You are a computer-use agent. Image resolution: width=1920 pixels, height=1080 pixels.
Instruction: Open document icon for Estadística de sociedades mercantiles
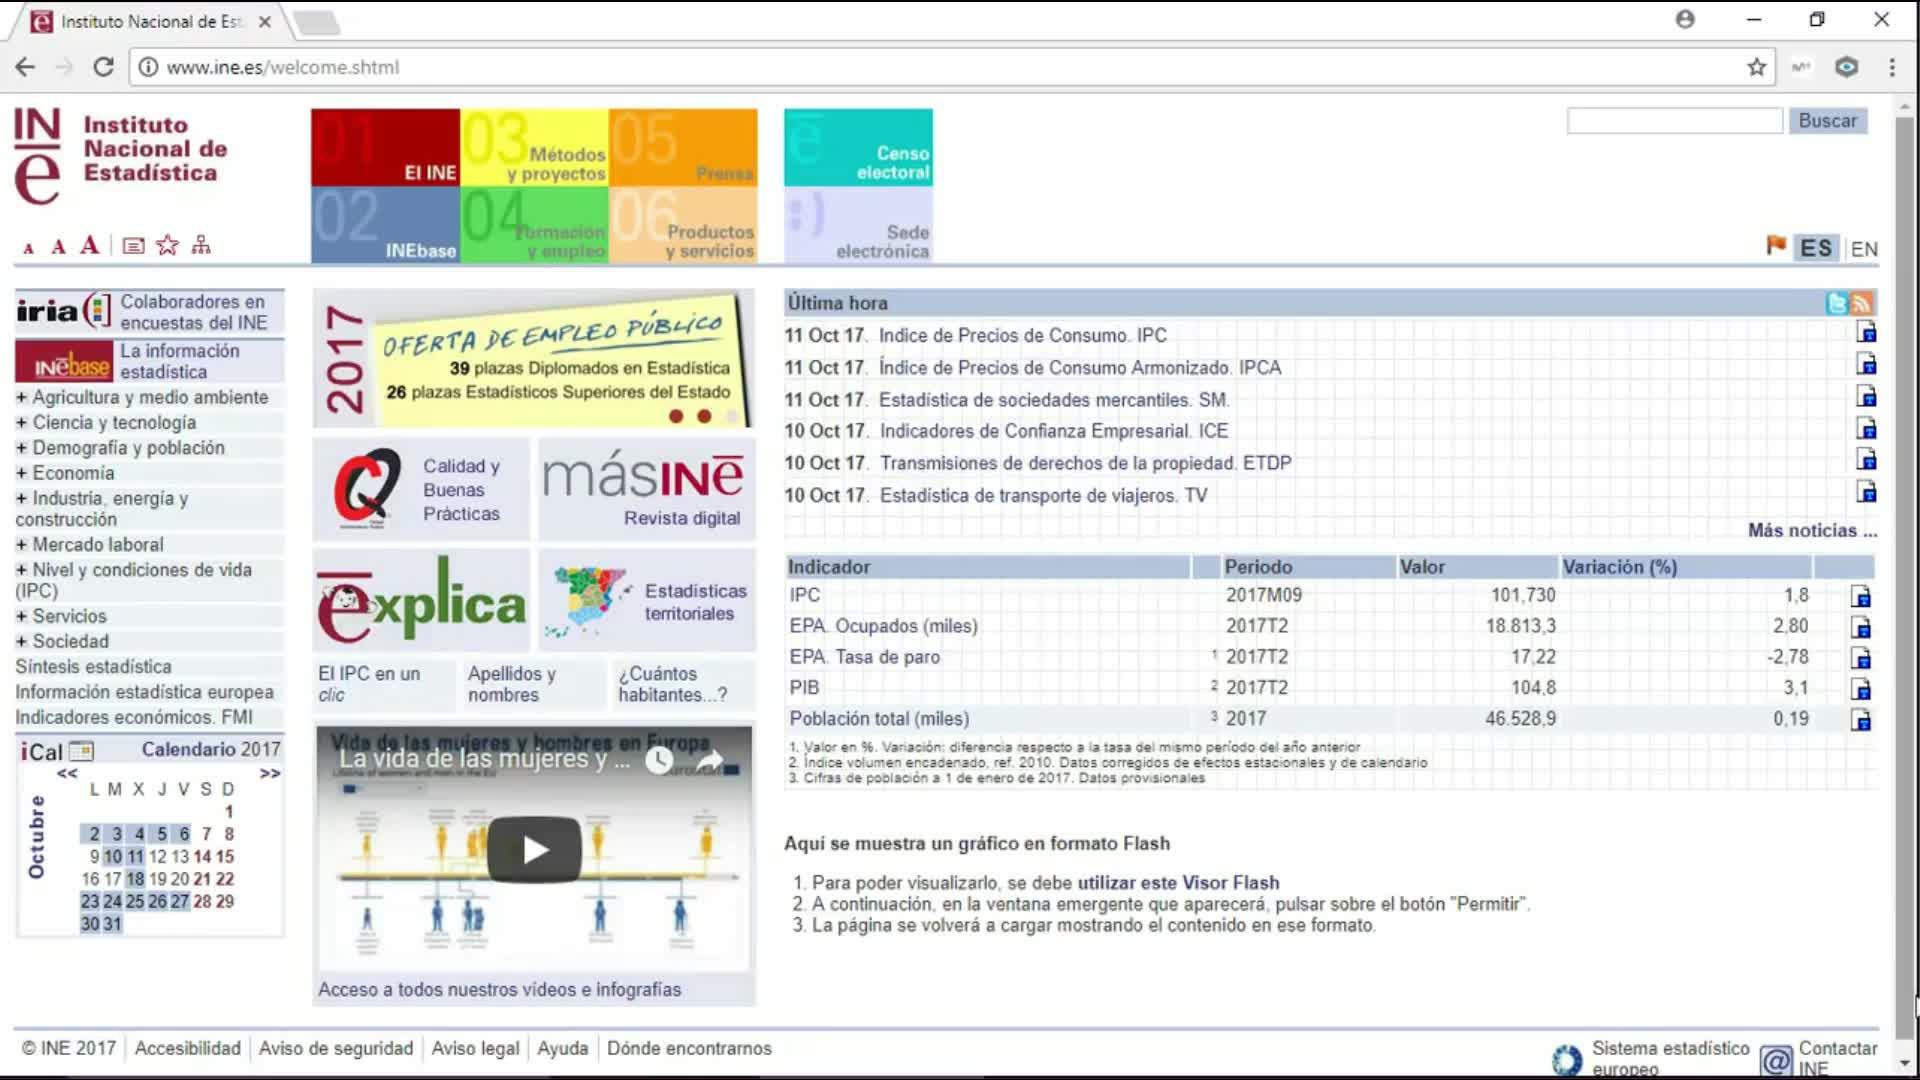click(x=1866, y=397)
